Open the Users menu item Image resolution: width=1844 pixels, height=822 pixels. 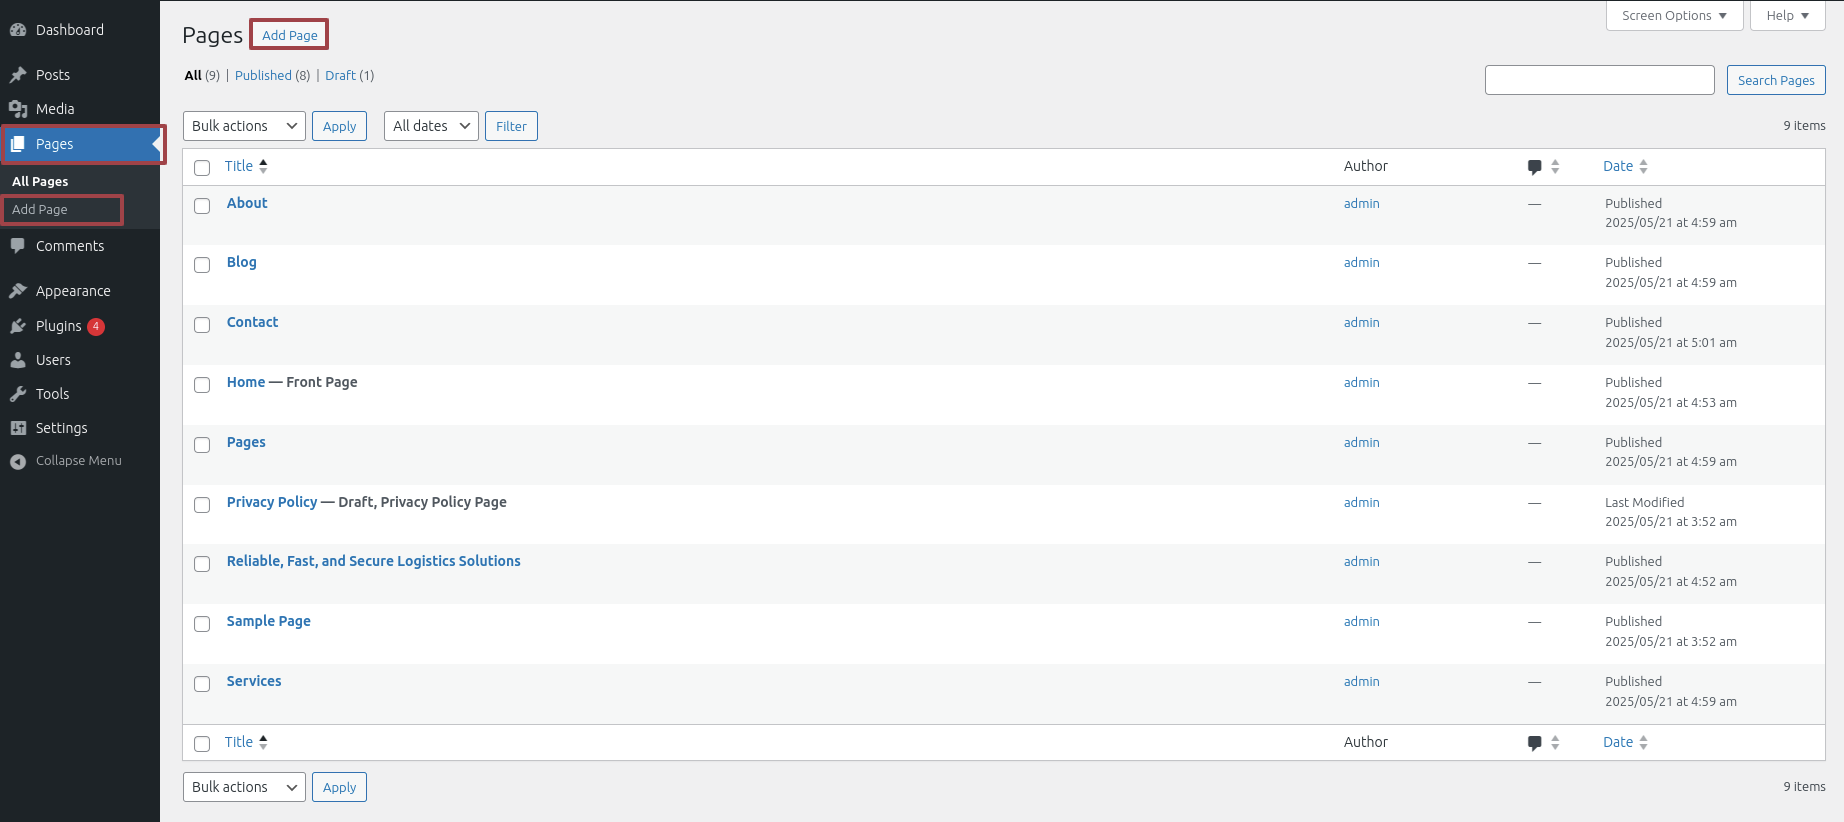point(53,360)
